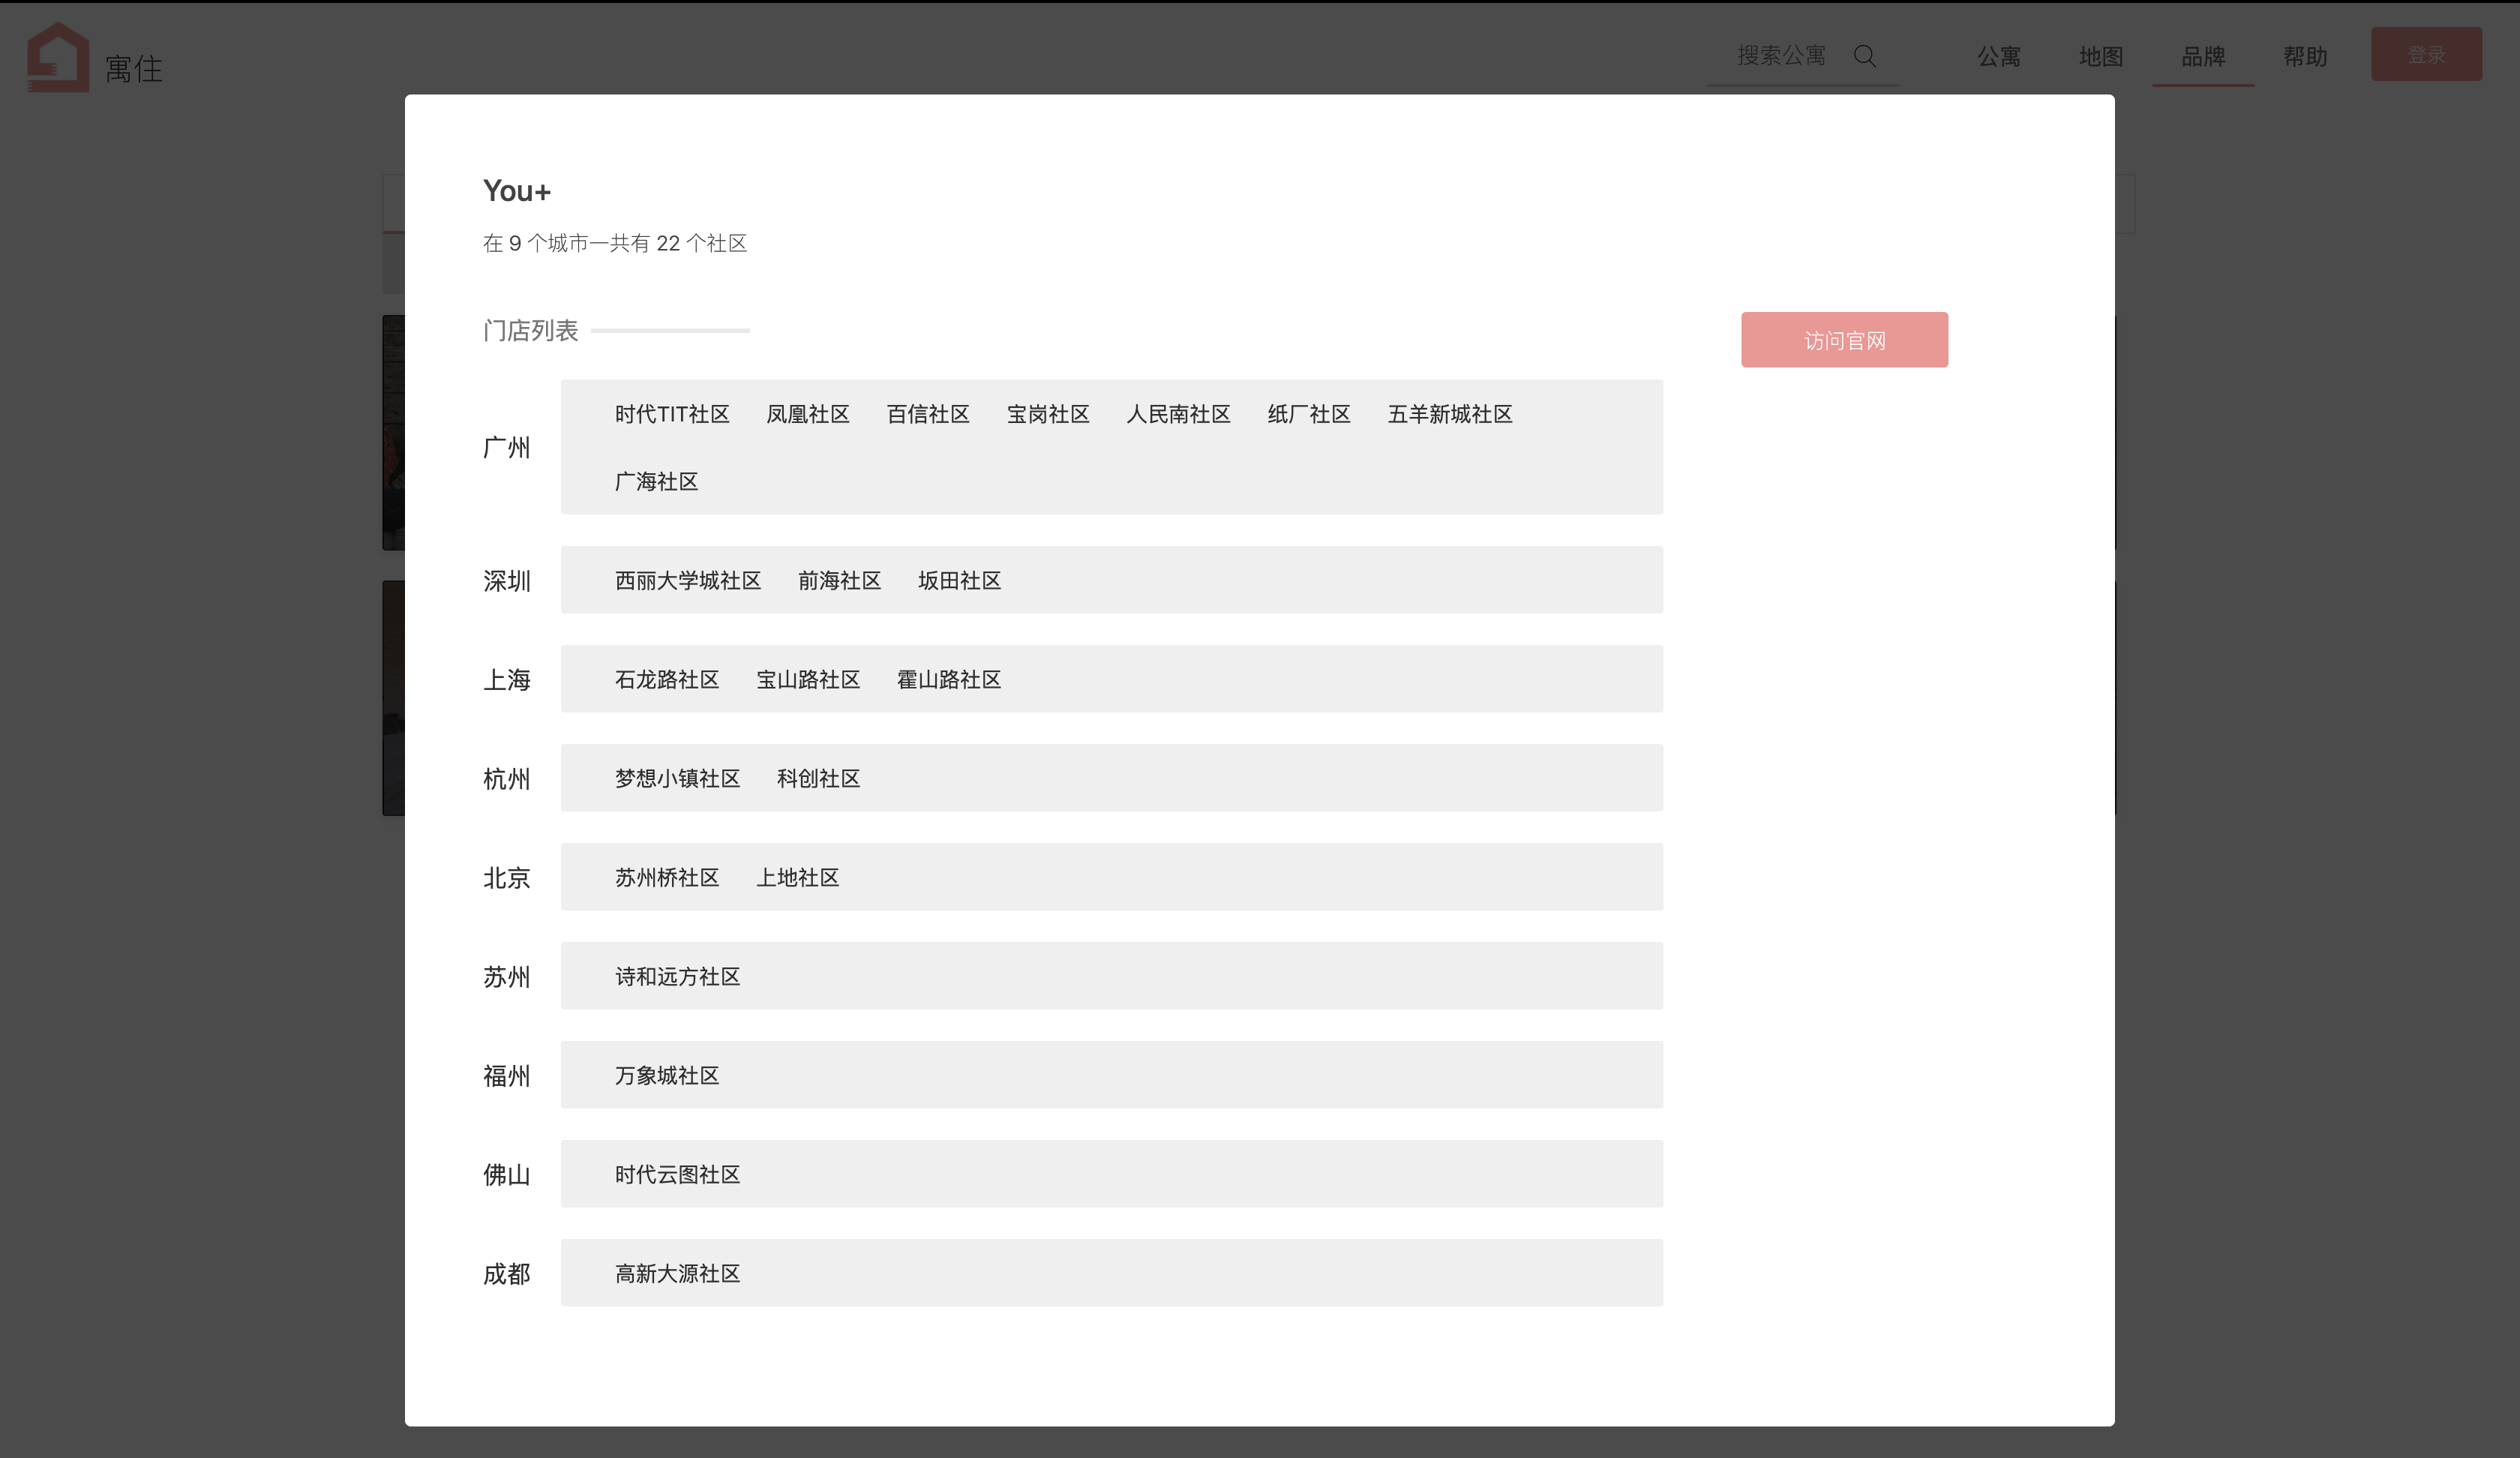Image resolution: width=2520 pixels, height=1458 pixels.
Task: Select the 上地社区 in Beijing
Action: [797, 878]
